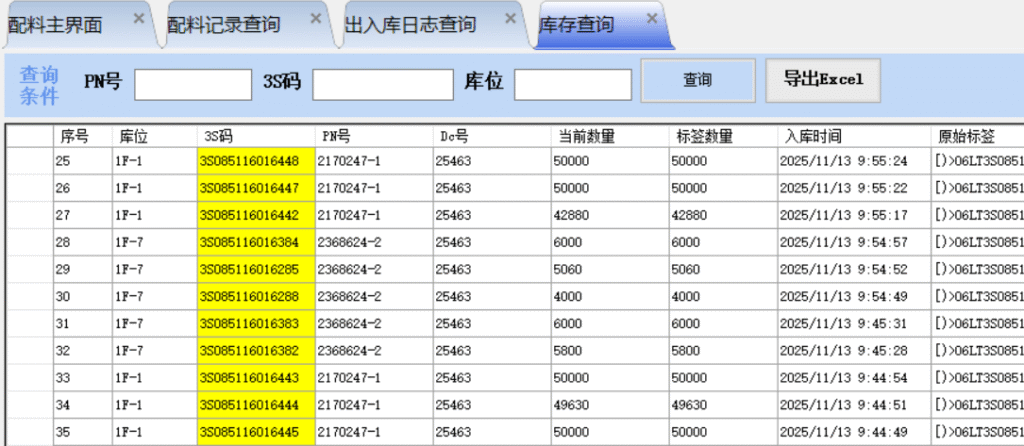
Task: Click 当前数量 cell 42880
Action: pos(611,215)
